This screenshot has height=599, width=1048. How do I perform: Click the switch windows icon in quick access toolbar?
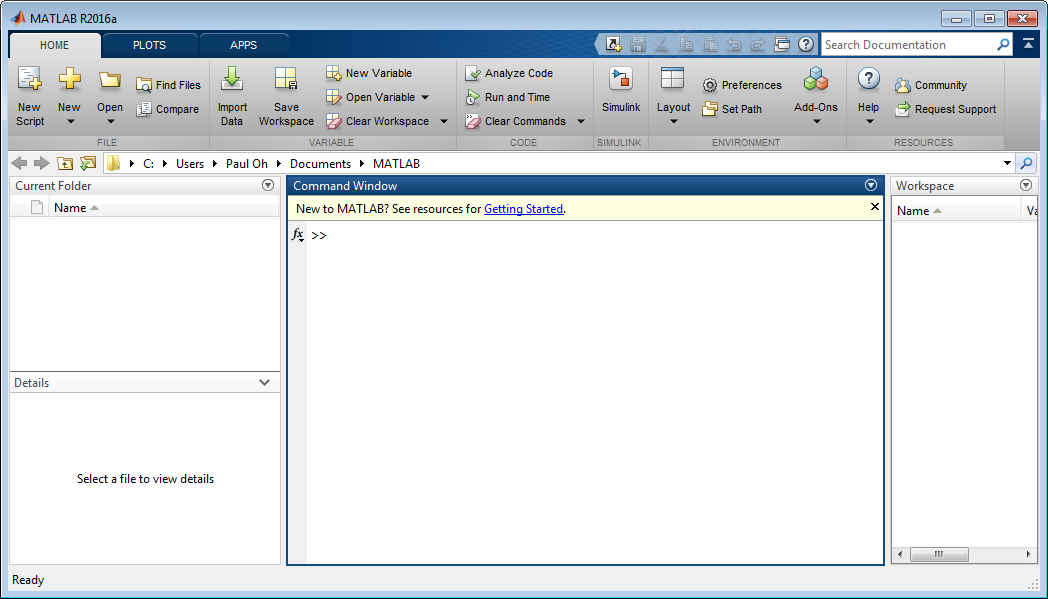point(782,45)
